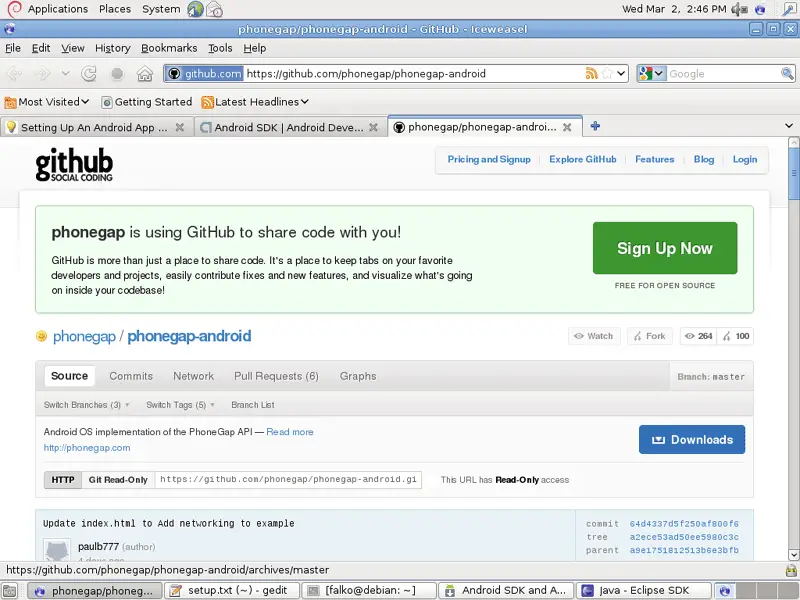800x600 pixels.
Task: Open the File menu
Action: (x=13, y=48)
